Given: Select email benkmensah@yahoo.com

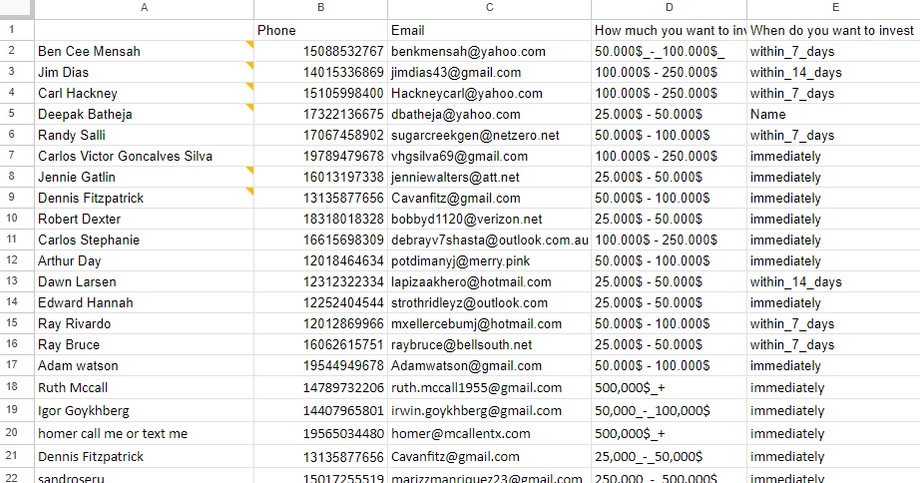Looking at the screenshot, I should click(x=489, y=51).
